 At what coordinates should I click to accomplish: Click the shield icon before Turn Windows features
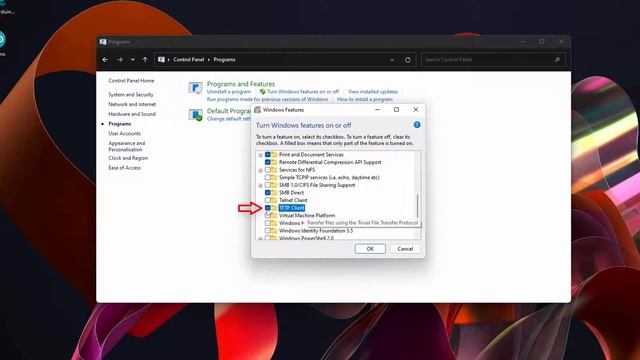tap(262, 92)
